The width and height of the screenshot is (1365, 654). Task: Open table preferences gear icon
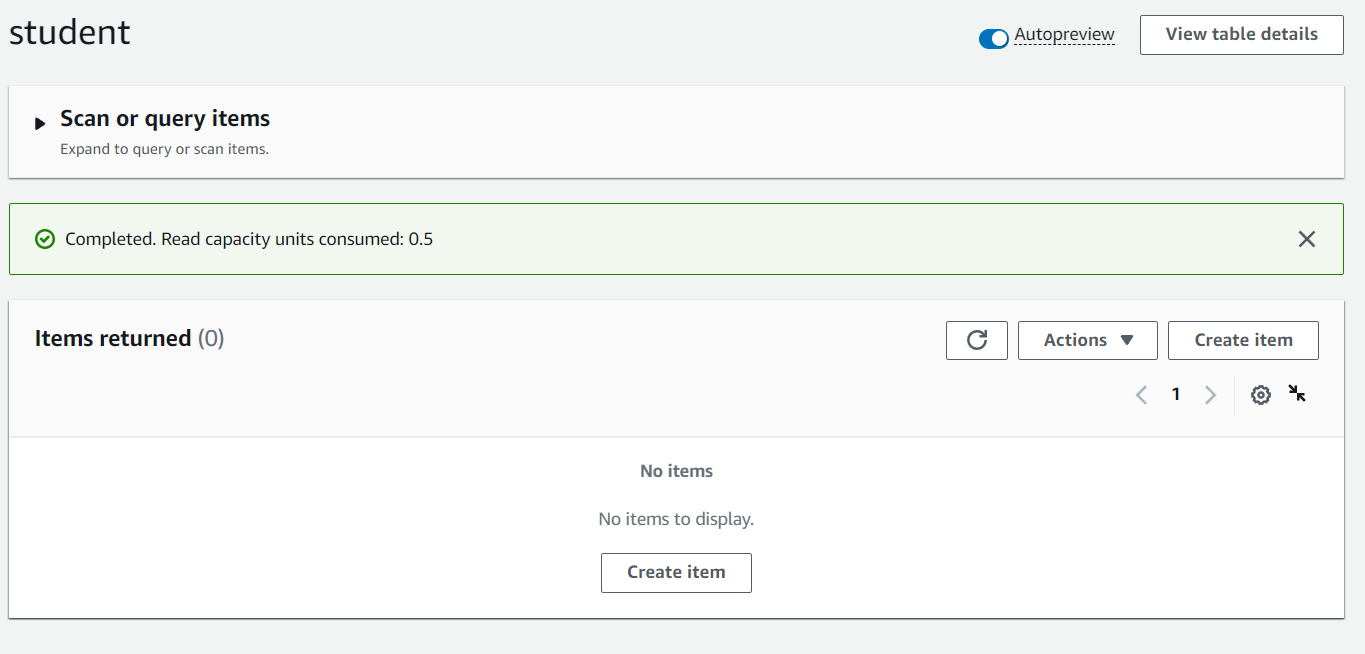pyautogui.click(x=1261, y=395)
